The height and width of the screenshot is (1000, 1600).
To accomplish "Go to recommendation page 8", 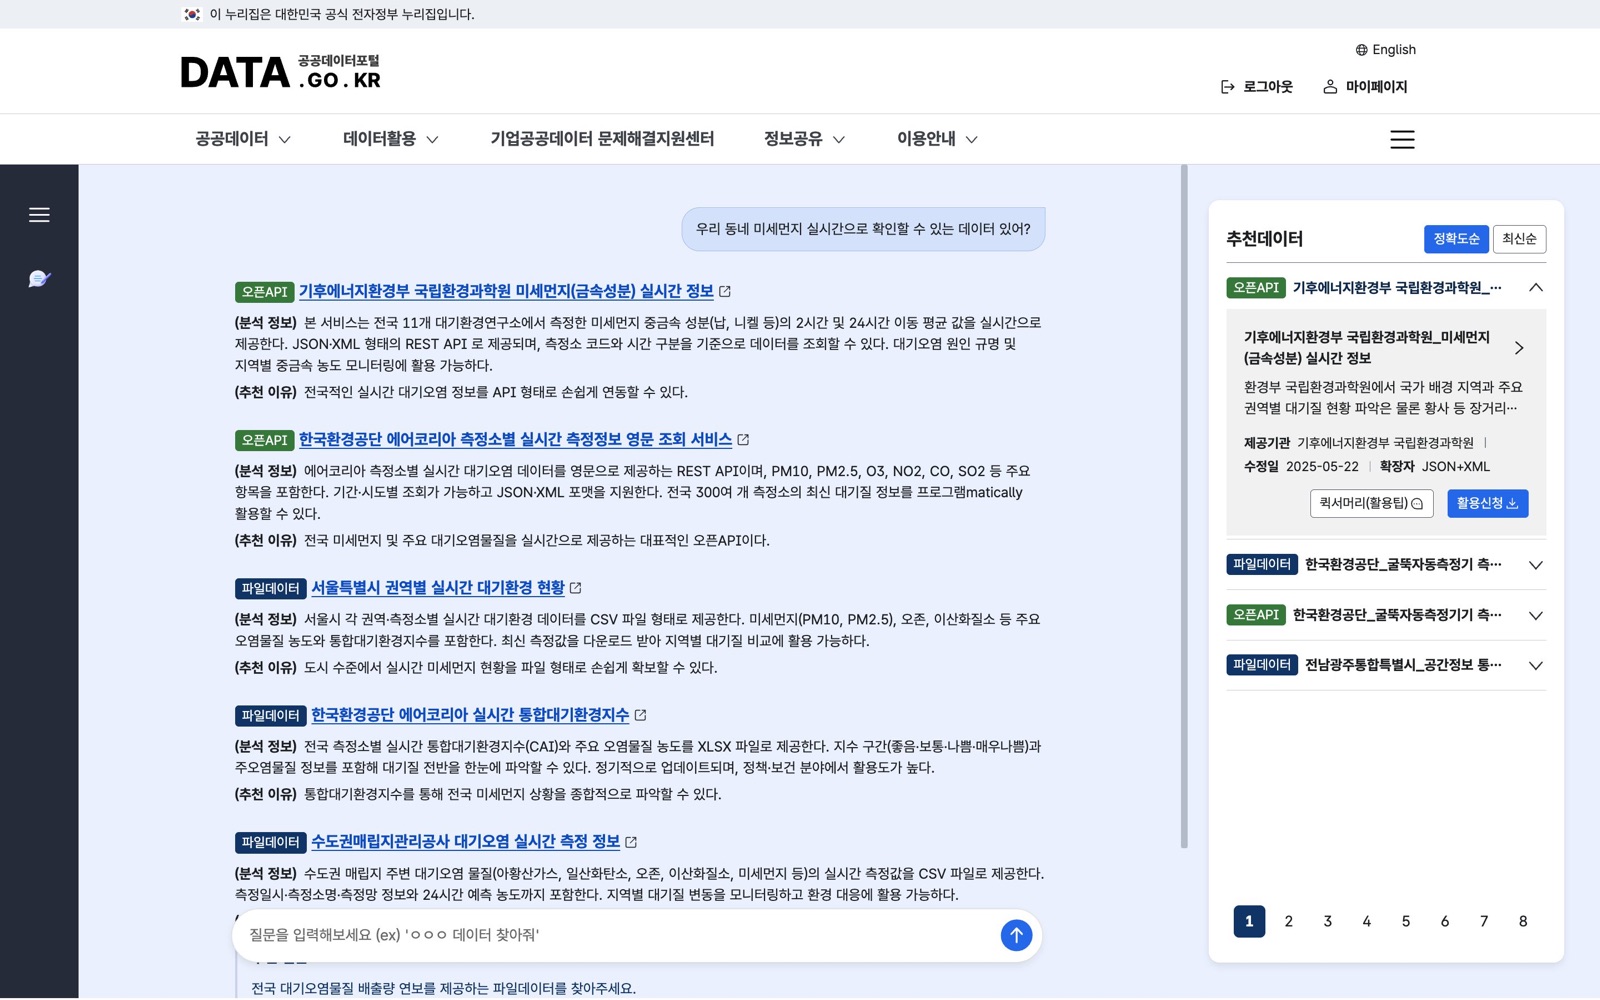I will (1523, 921).
